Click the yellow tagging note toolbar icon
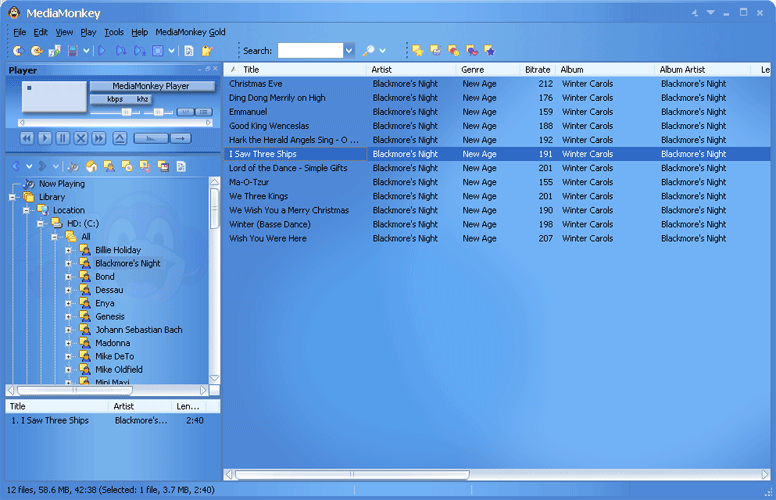This screenshot has height=500, width=776. coord(207,50)
